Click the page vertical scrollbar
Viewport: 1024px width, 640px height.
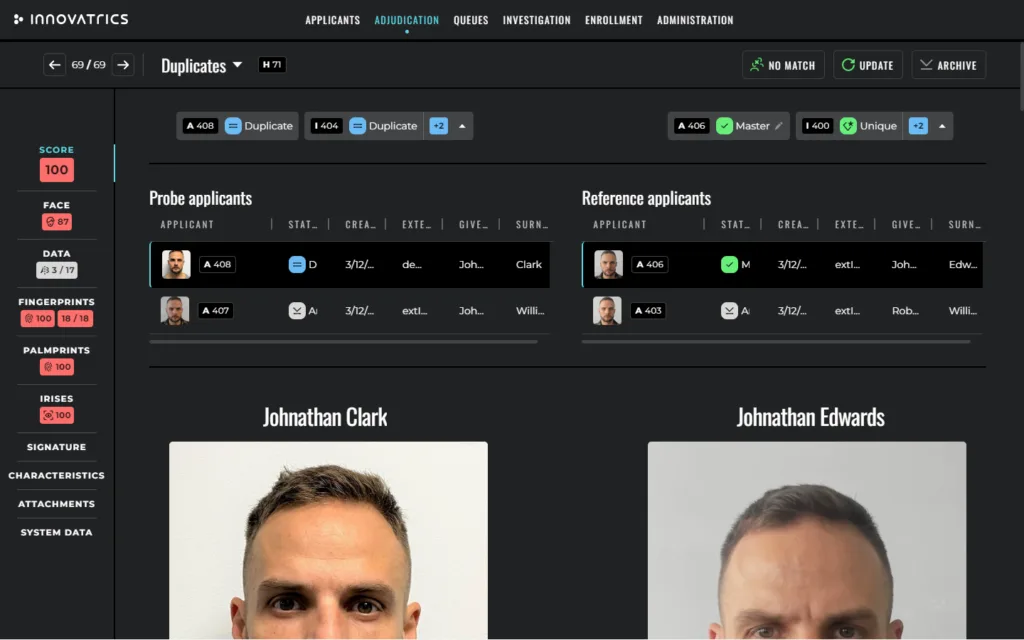(x=1021, y=77)
